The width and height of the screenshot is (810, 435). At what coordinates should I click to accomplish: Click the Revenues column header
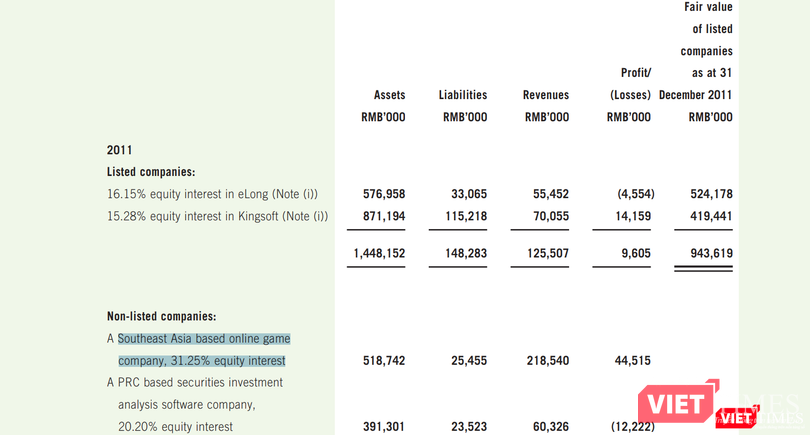click(x=545, y=95)
